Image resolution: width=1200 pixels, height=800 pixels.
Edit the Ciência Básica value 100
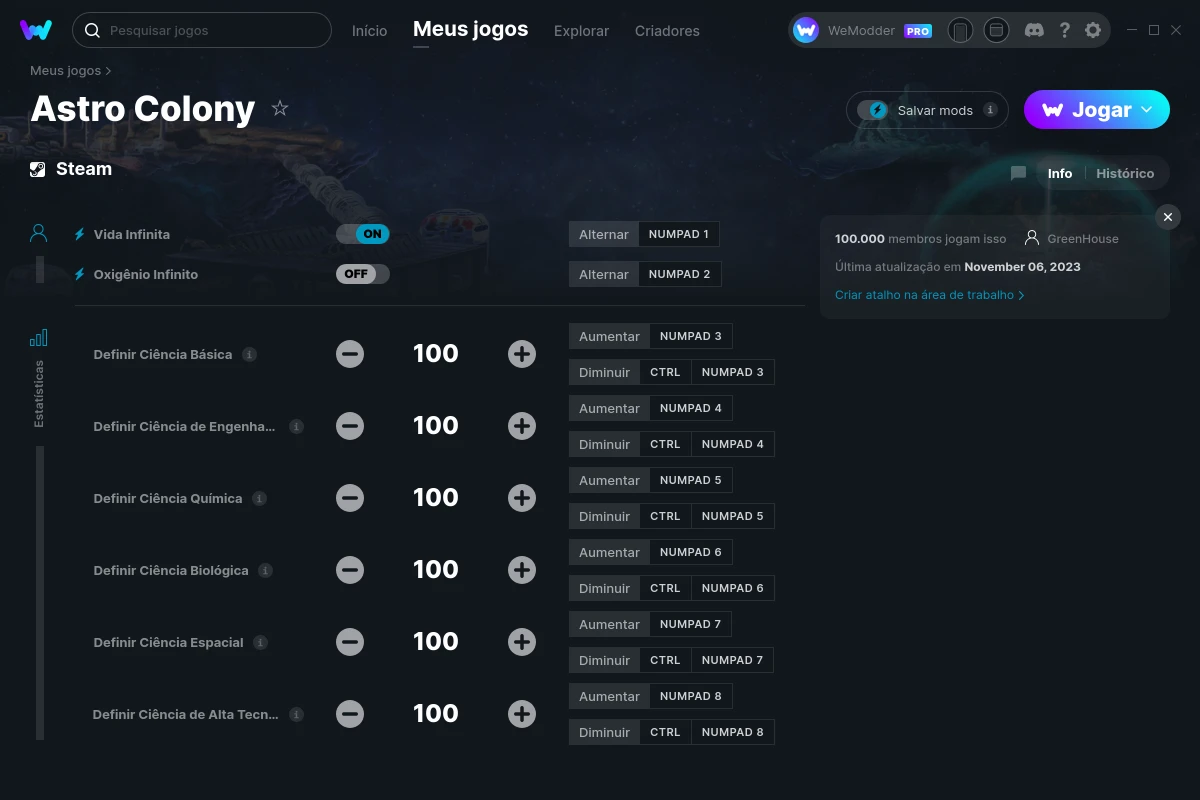(436, 354)
